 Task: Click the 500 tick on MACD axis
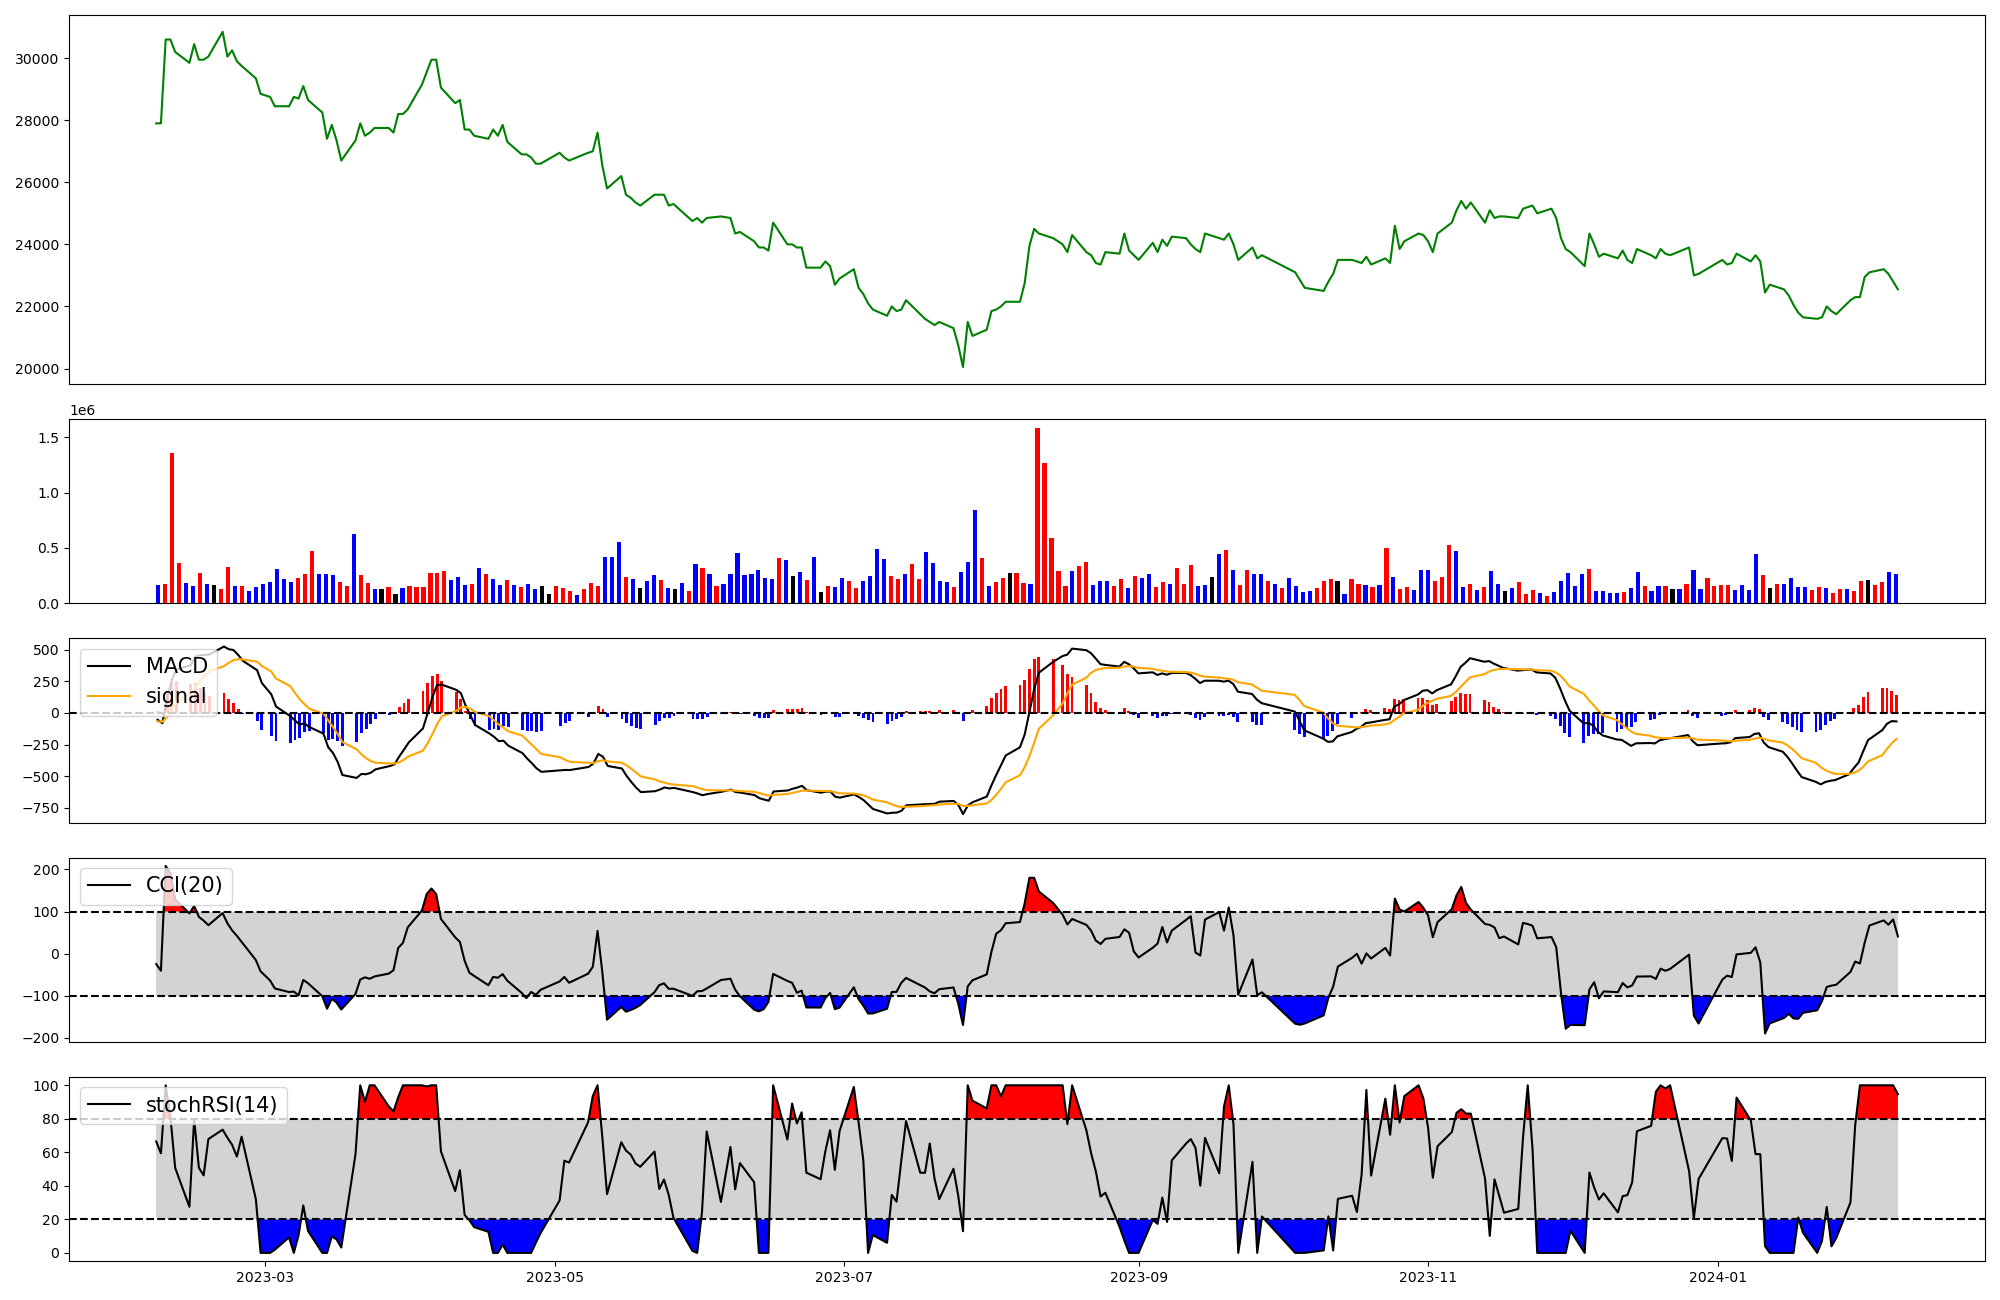[x=46, y=650]
